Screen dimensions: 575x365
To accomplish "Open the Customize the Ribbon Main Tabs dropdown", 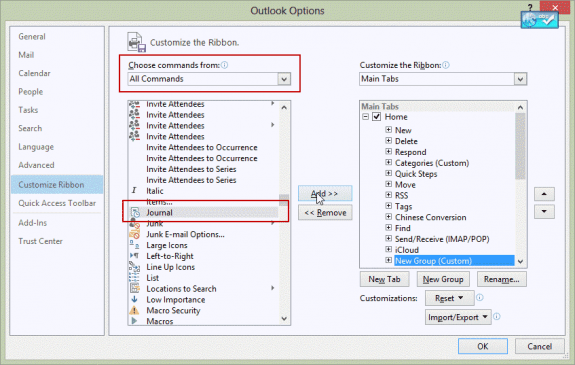I will [x=520, y=79].
